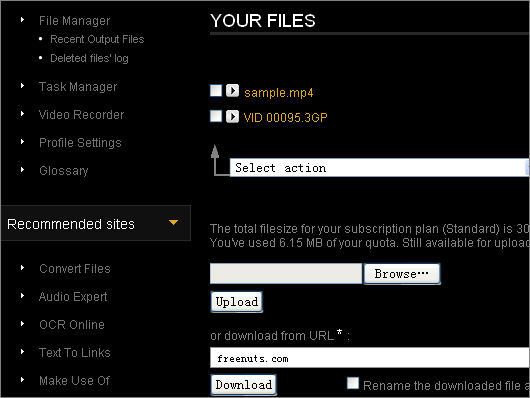Focus the download URL field with freenuts.com
This screenshot has width=530, height=398.
(370, 358)
